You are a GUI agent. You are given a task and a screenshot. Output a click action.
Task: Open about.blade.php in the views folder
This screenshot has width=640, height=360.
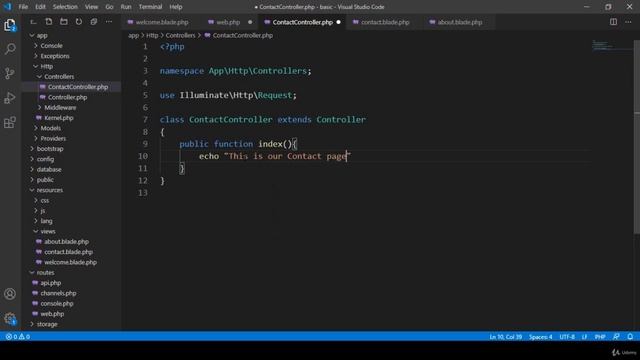(x=66, y=242)
